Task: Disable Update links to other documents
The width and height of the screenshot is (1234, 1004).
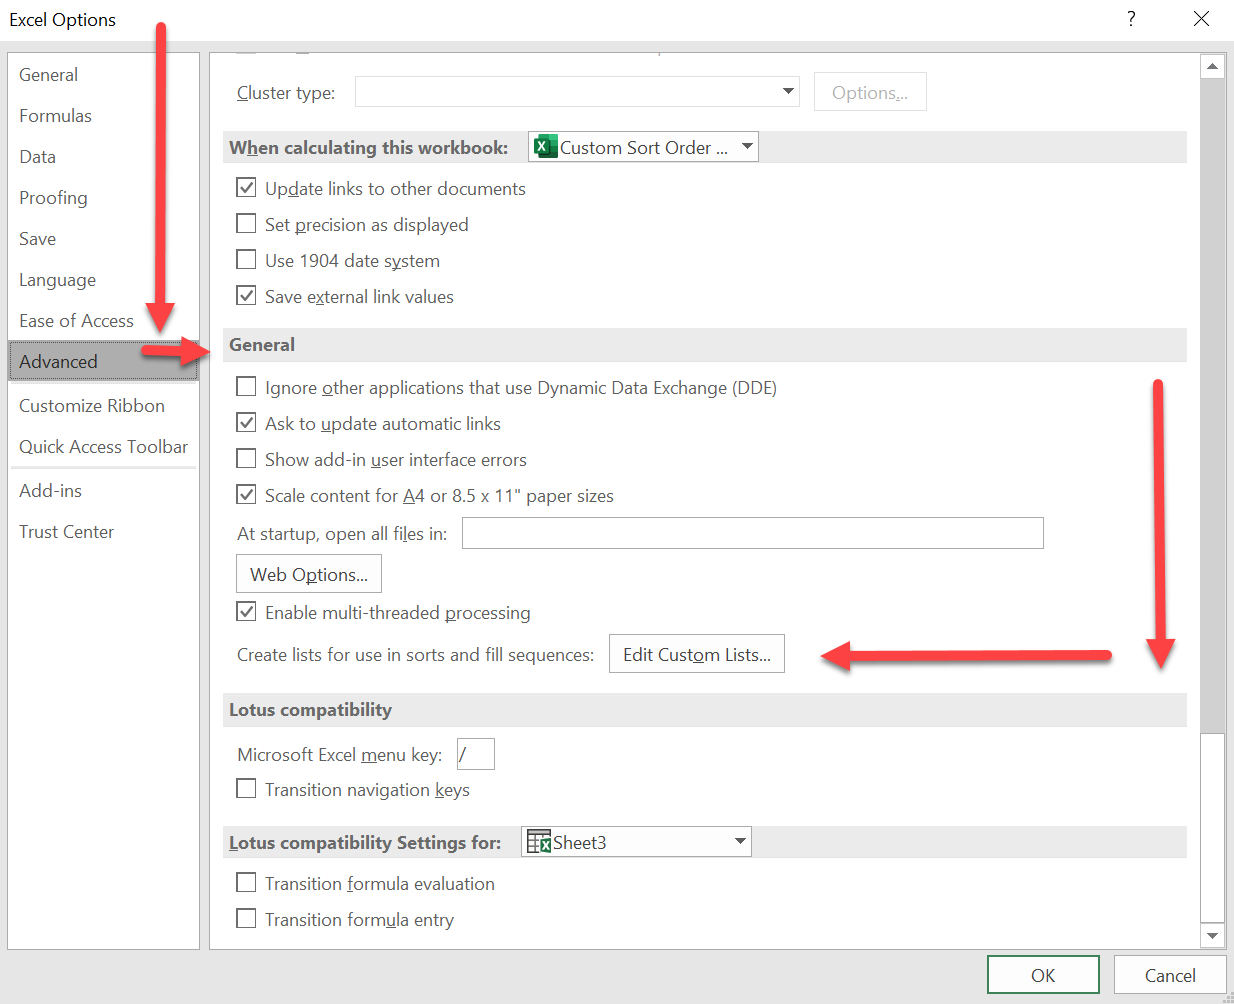Action: pyautogui.click(x=246, y=187)
